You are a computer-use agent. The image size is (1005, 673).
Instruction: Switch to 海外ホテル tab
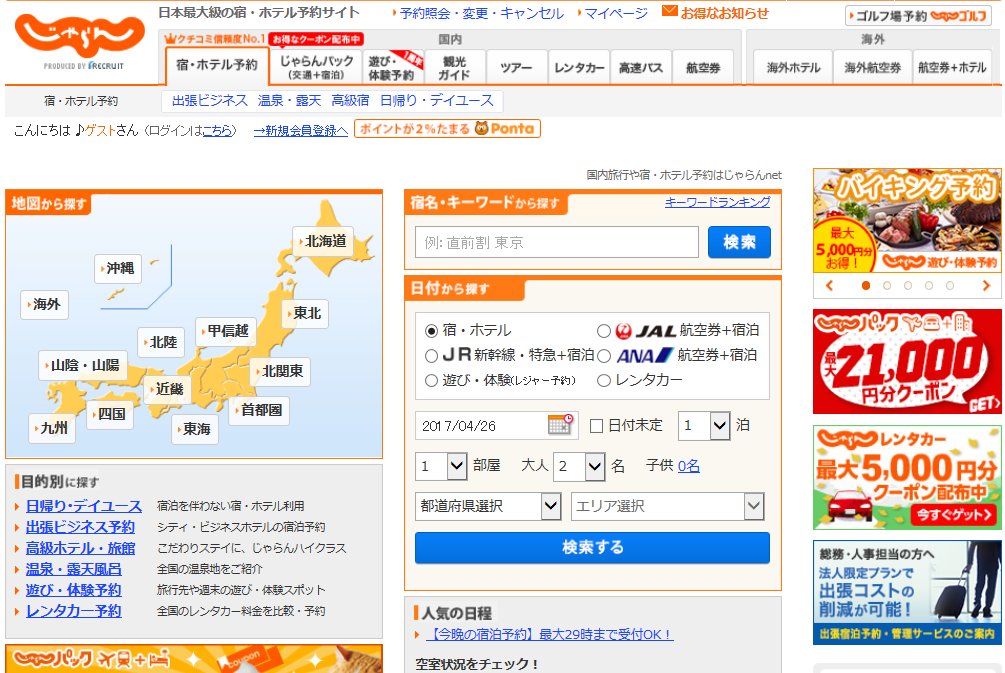tap(793, 67)
